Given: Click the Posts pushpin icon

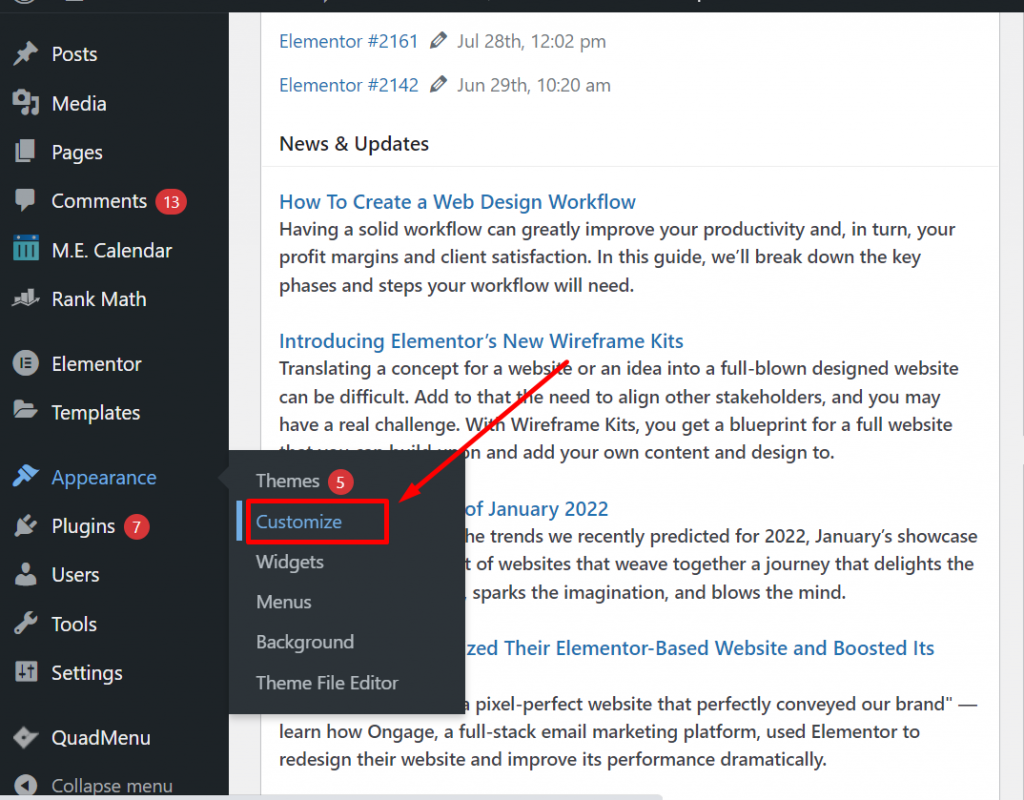Looking at the screenshot, I should (x=25, y=54).
